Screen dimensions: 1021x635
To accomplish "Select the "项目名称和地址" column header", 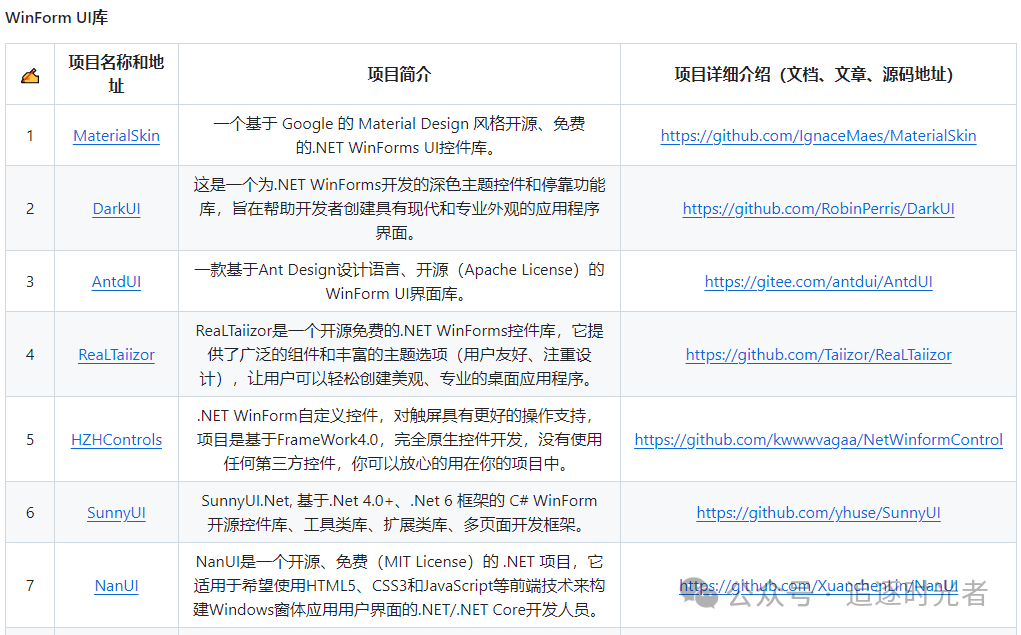I will [117, 74].
